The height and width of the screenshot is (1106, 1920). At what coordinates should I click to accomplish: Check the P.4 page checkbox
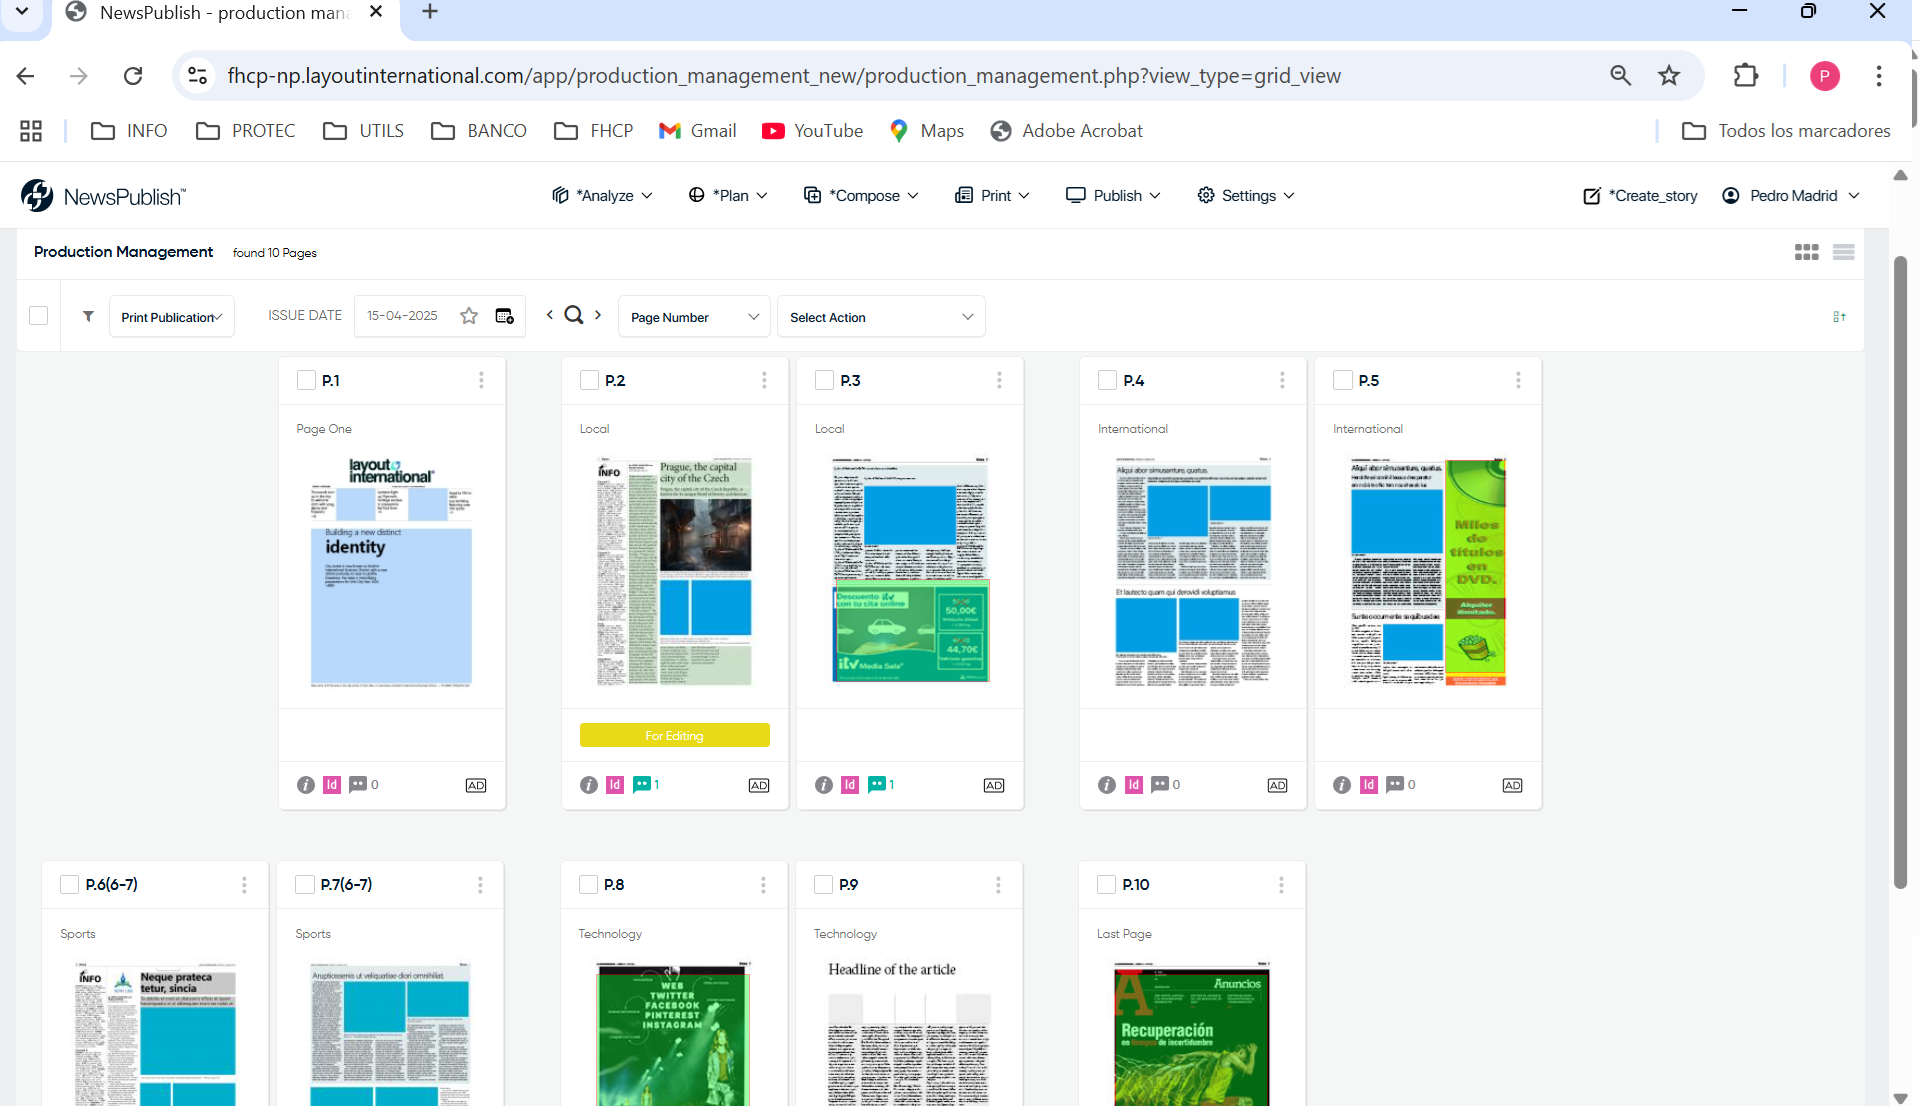tap(1108, 380)
